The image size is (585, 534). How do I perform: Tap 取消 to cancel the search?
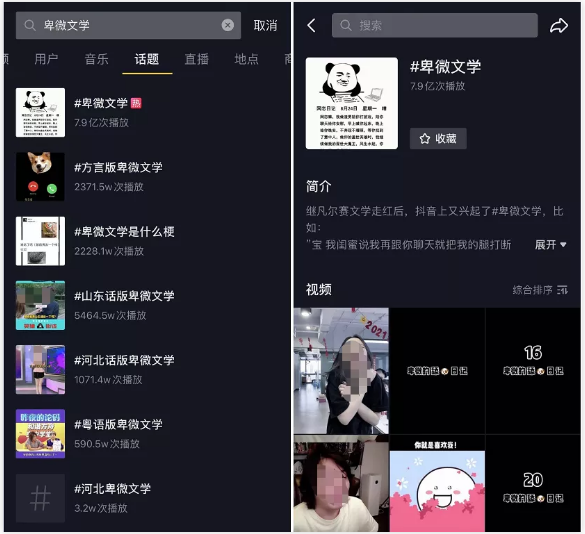265,25
